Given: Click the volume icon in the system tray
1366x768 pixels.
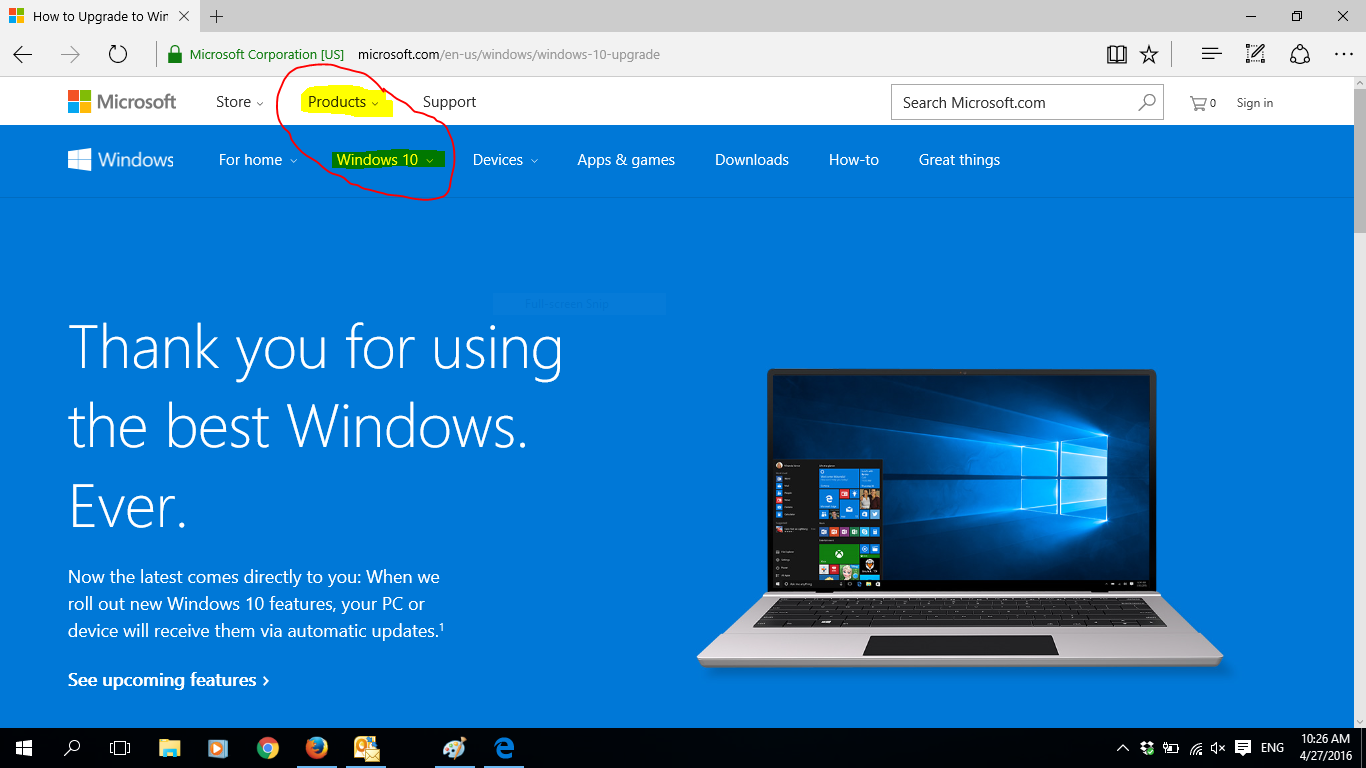Looking at the screenshot, I should tap(1218, 747).
